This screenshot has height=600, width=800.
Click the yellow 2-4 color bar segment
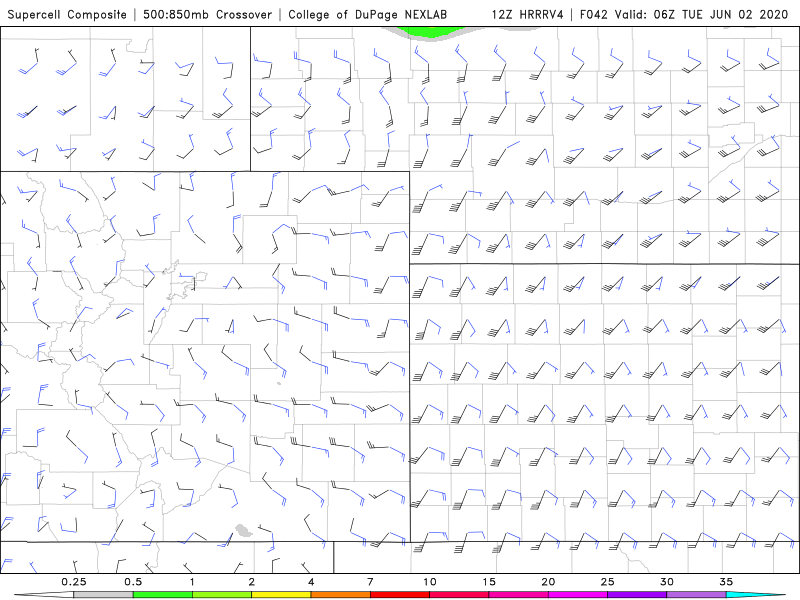281,595
